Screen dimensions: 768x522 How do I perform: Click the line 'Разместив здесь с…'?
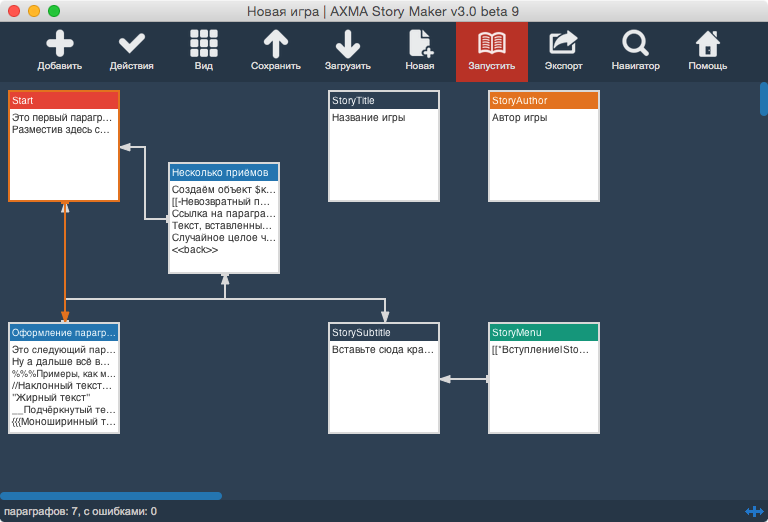coord(61,129)
